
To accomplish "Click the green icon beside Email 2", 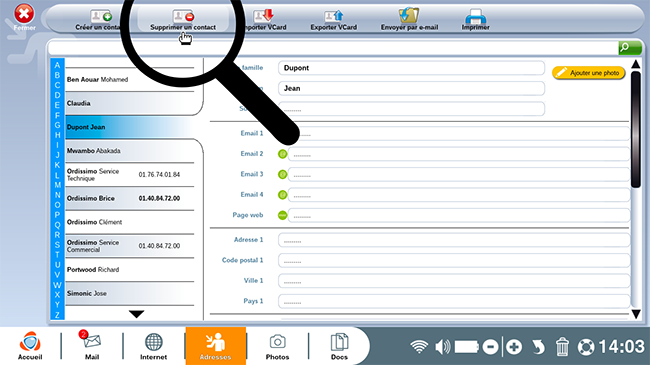I will tap(282, 154).
